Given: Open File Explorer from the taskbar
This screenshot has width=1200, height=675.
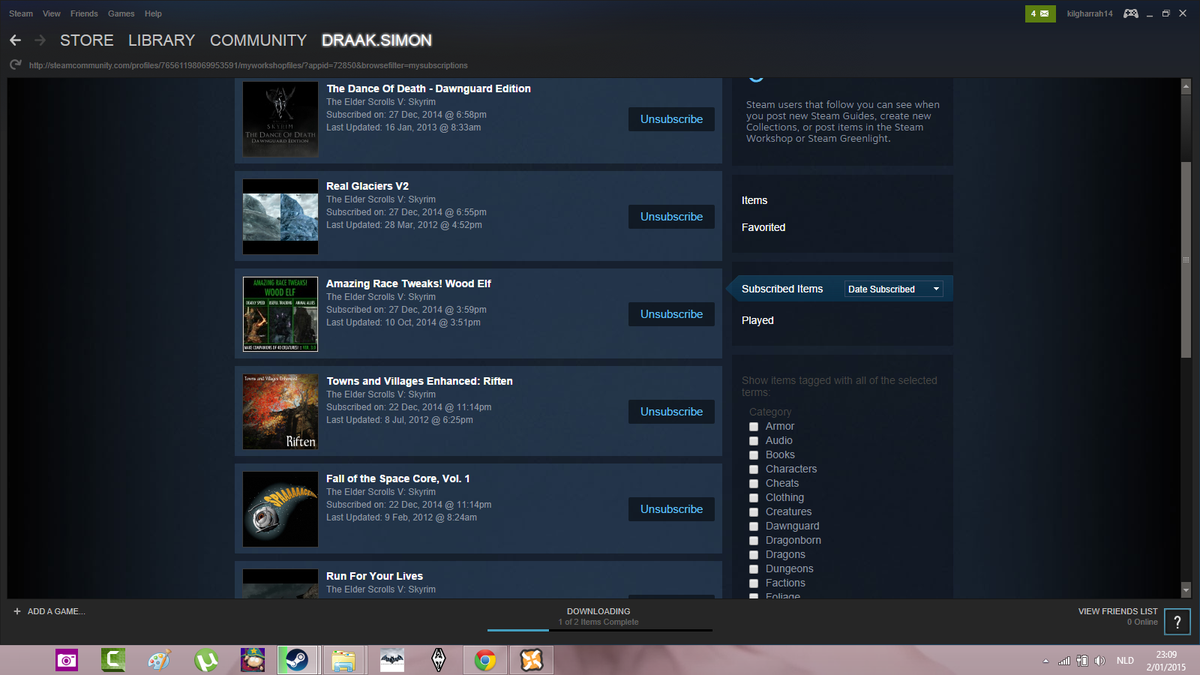Looking at the screenshot, I should coord(344,660).
